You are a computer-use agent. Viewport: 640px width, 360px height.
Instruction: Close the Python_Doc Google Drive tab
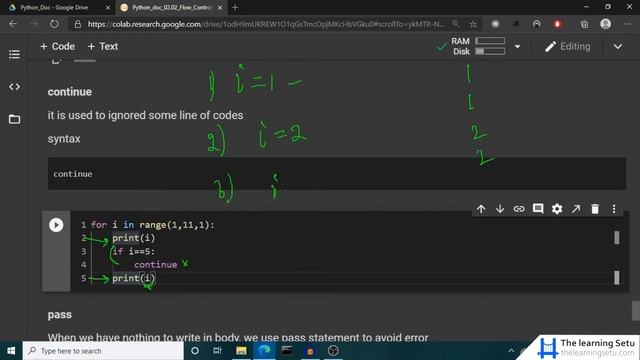[108, 8]
